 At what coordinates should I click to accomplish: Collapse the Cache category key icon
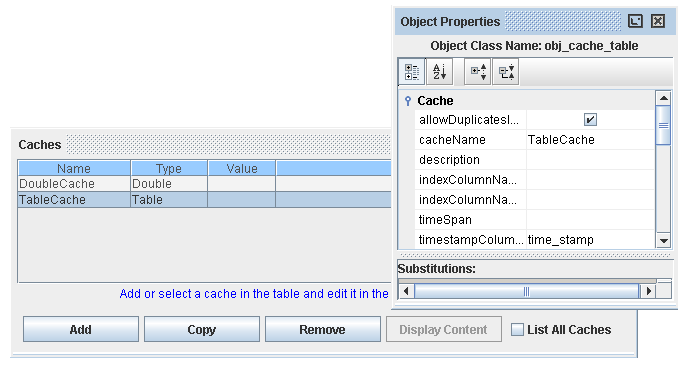pyautogui.click(x=408, y=101)
